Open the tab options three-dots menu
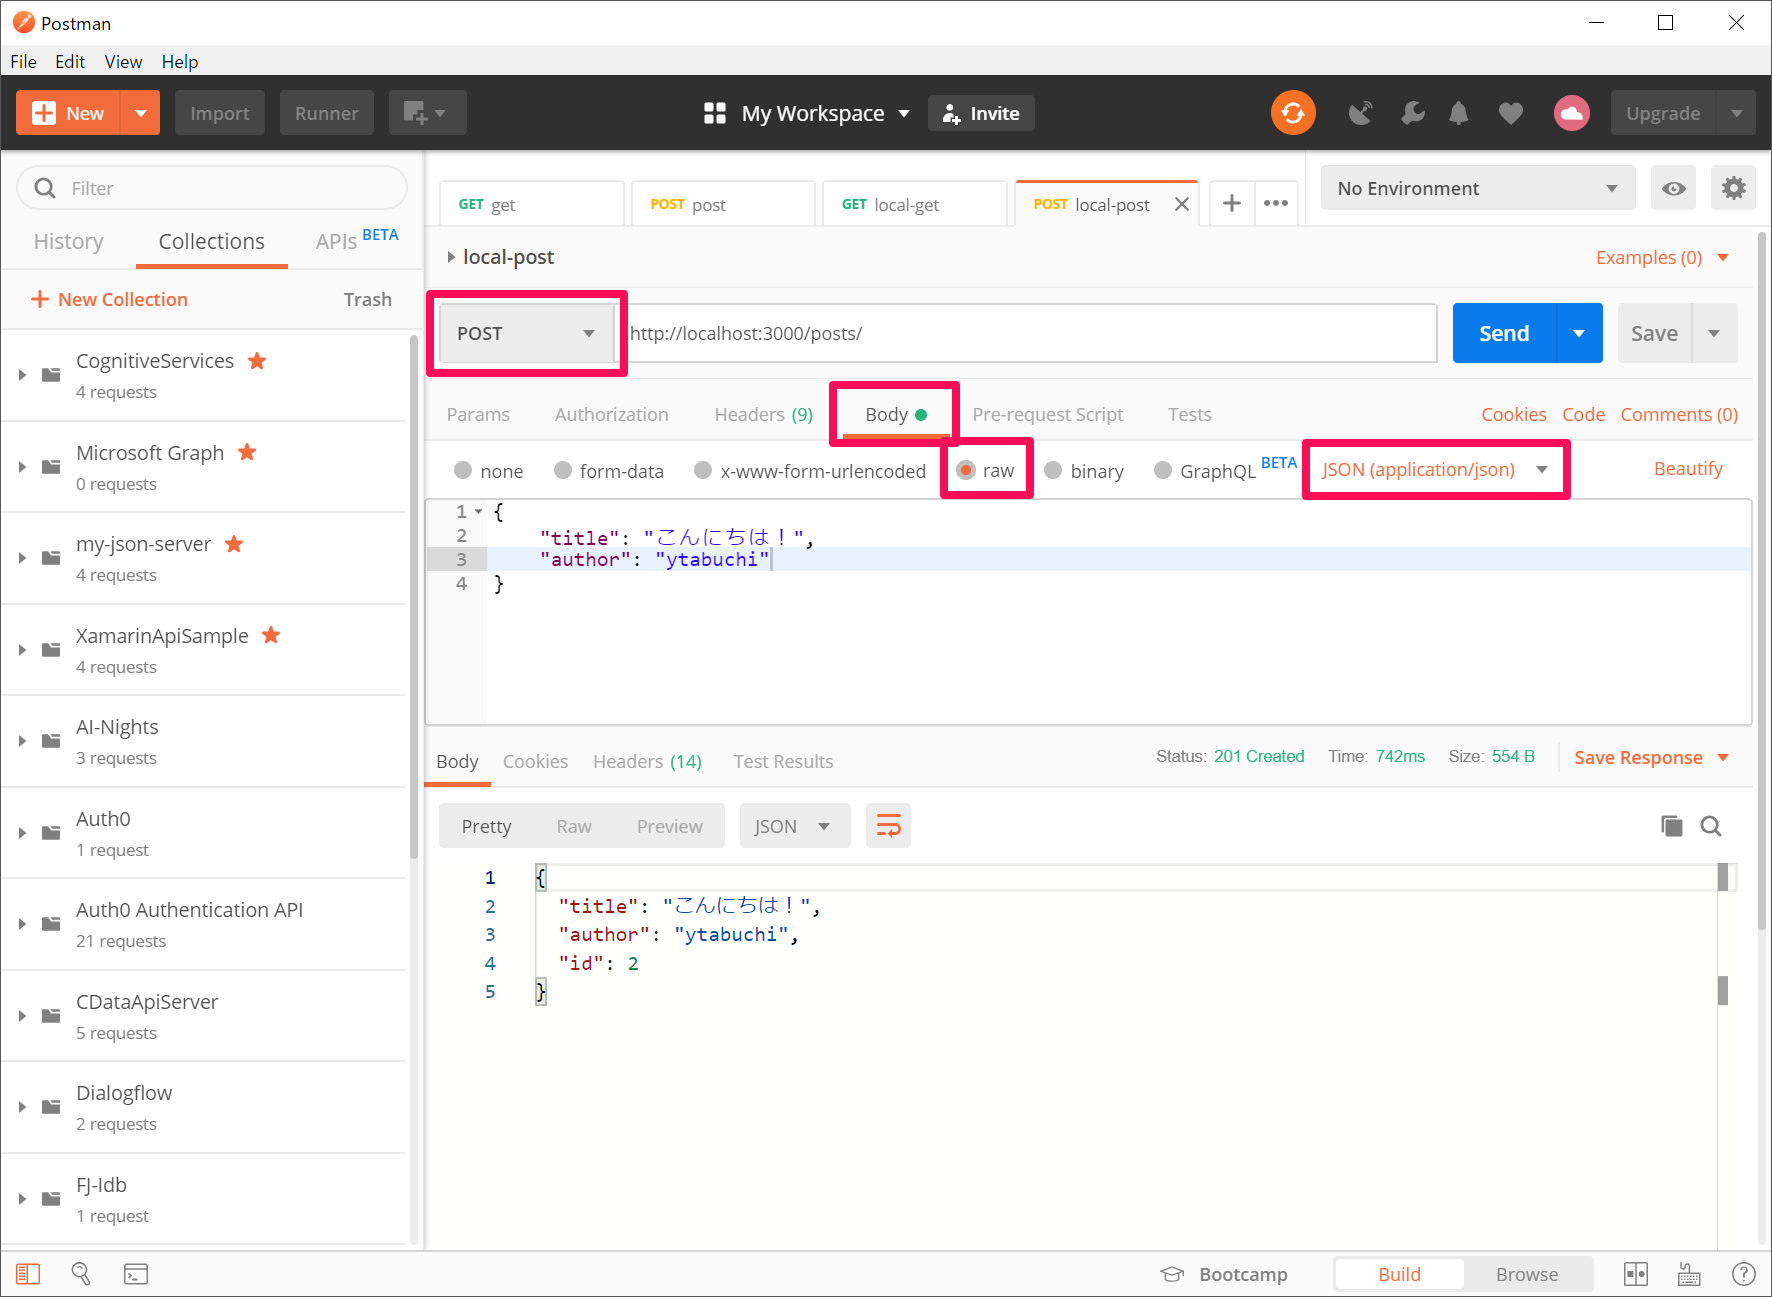This screenshot has width=1772, height=1297. click(x=1276, y=203)
